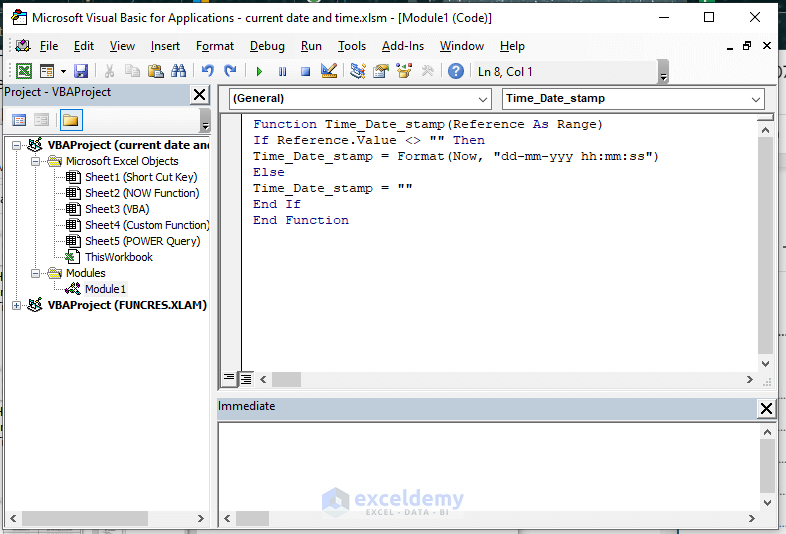This screenshot has width=786, height=534.
Task: Open the Run menu
Action: click(311, 46)
